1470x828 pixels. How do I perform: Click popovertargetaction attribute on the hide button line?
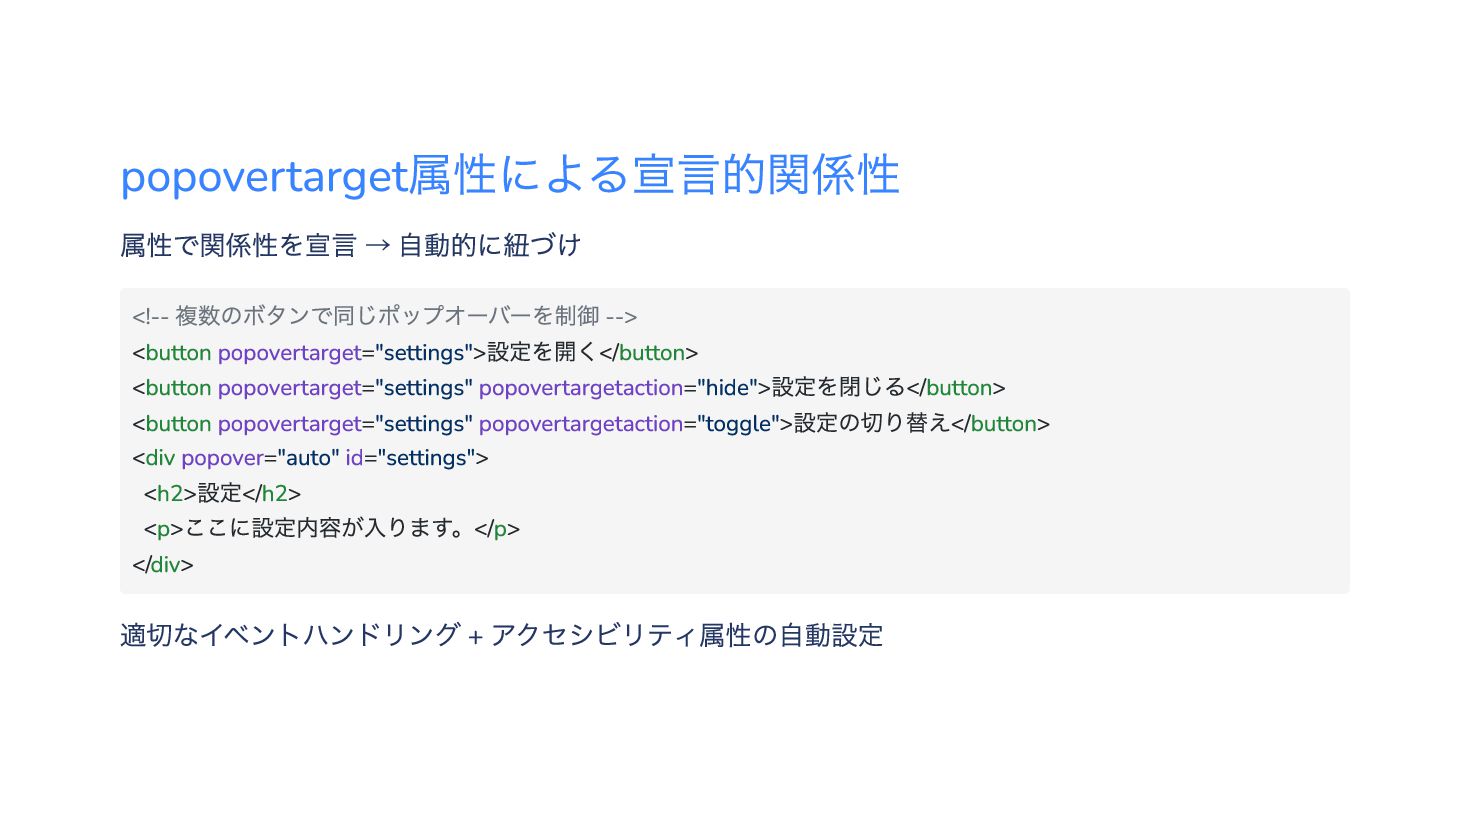(580, 388)
